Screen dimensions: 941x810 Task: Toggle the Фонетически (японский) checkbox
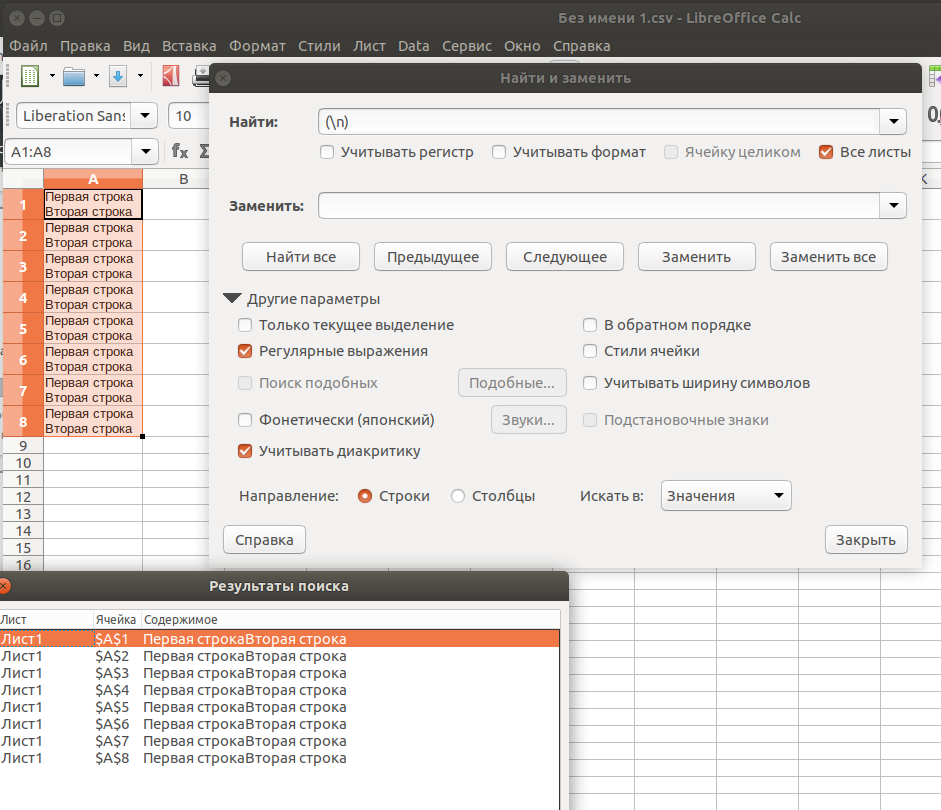tap(245, 420)
